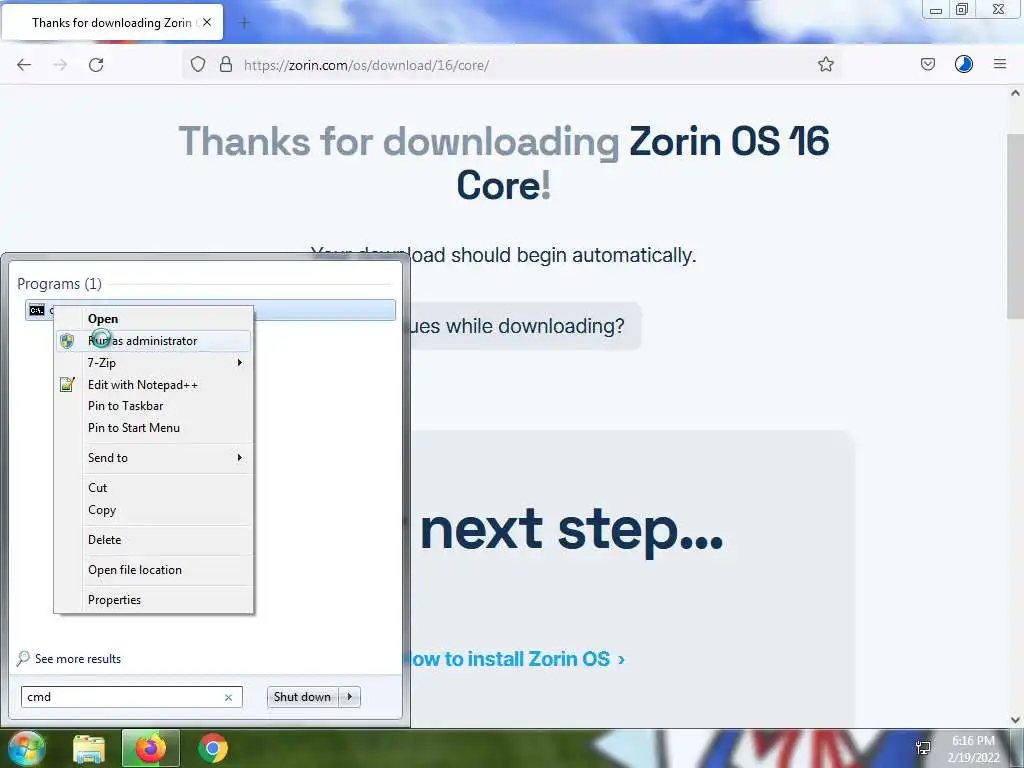Click the scrollbar up arrow
Viewport: 1024px width, 768px height.
(1015, 93)
